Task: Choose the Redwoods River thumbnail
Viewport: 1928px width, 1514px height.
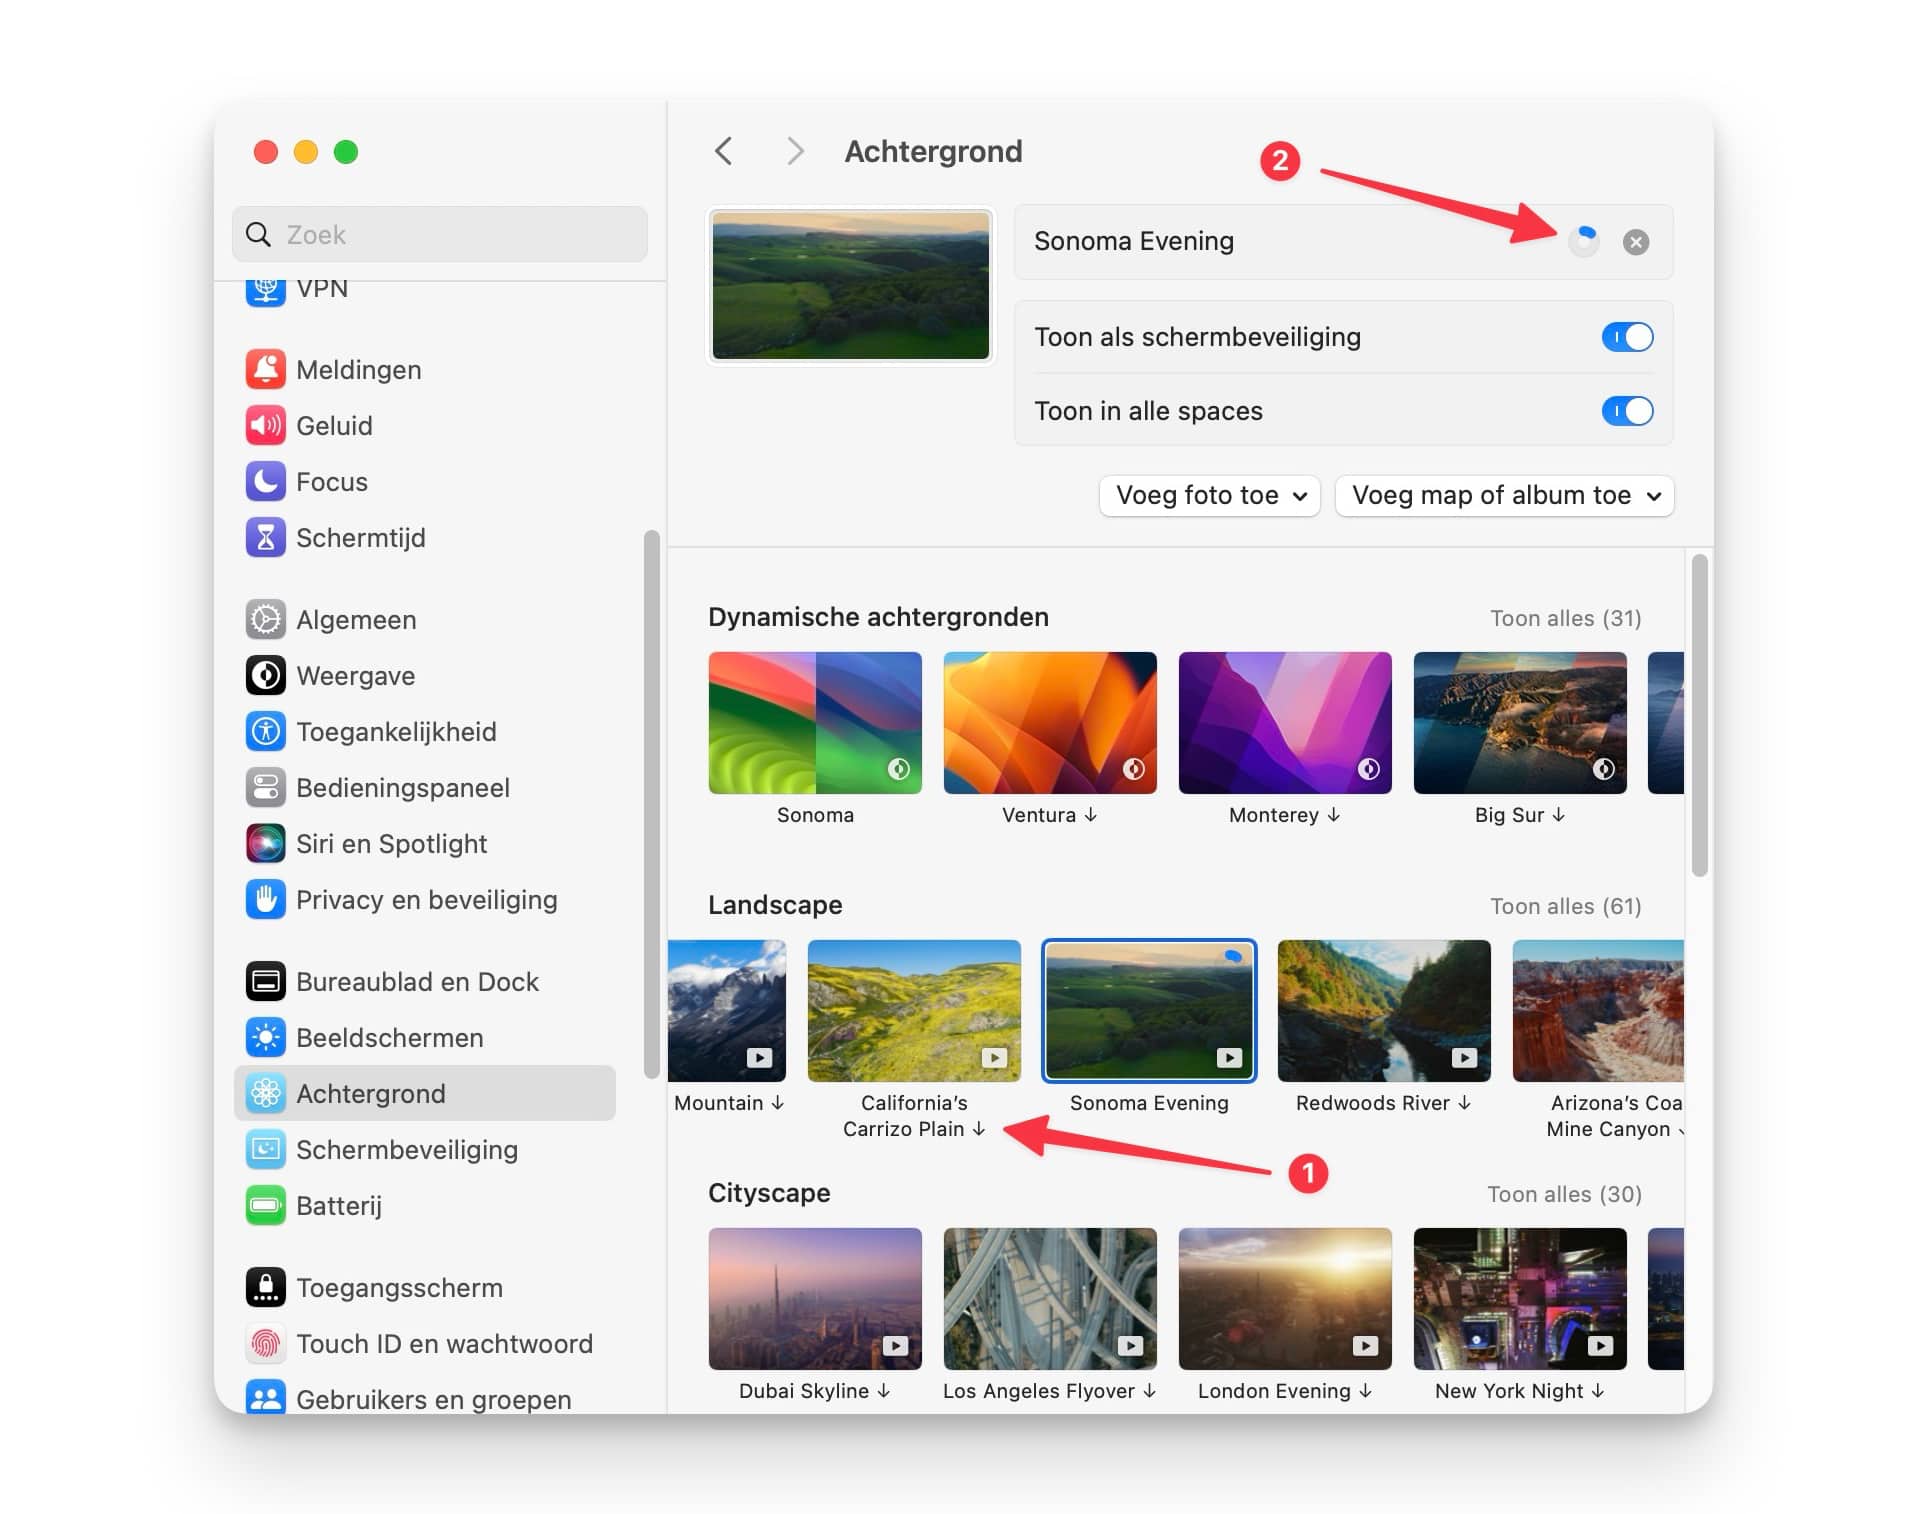Action: [x=1384, y=1011]
